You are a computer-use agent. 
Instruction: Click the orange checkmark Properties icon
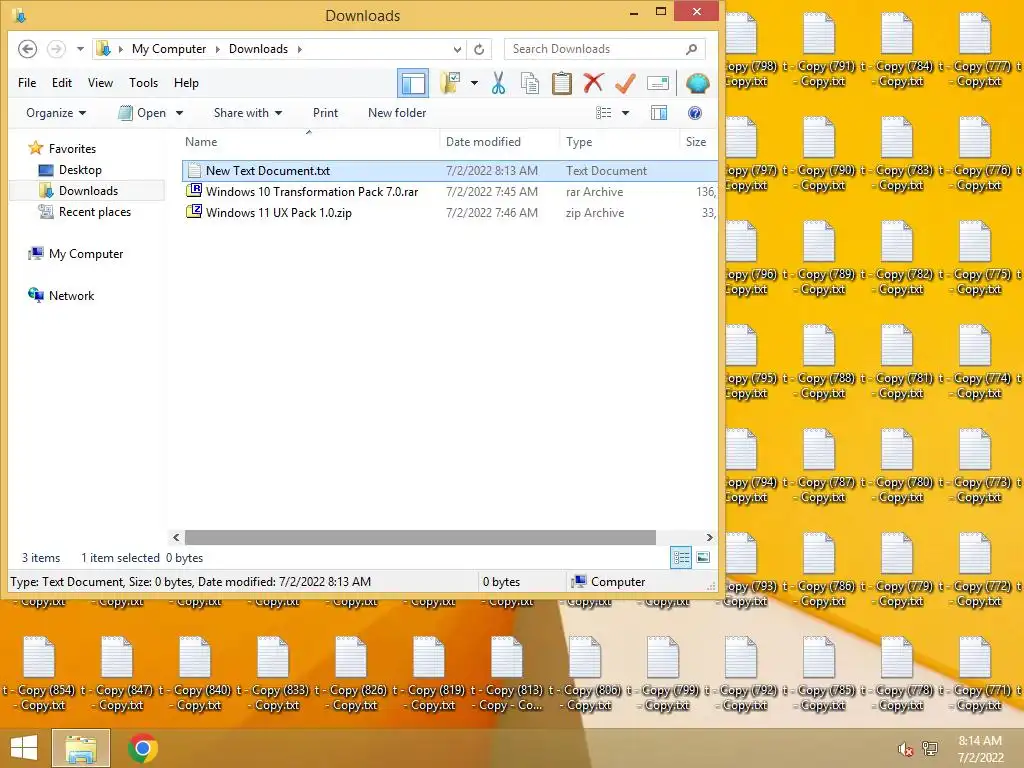(x=625, y=83)
